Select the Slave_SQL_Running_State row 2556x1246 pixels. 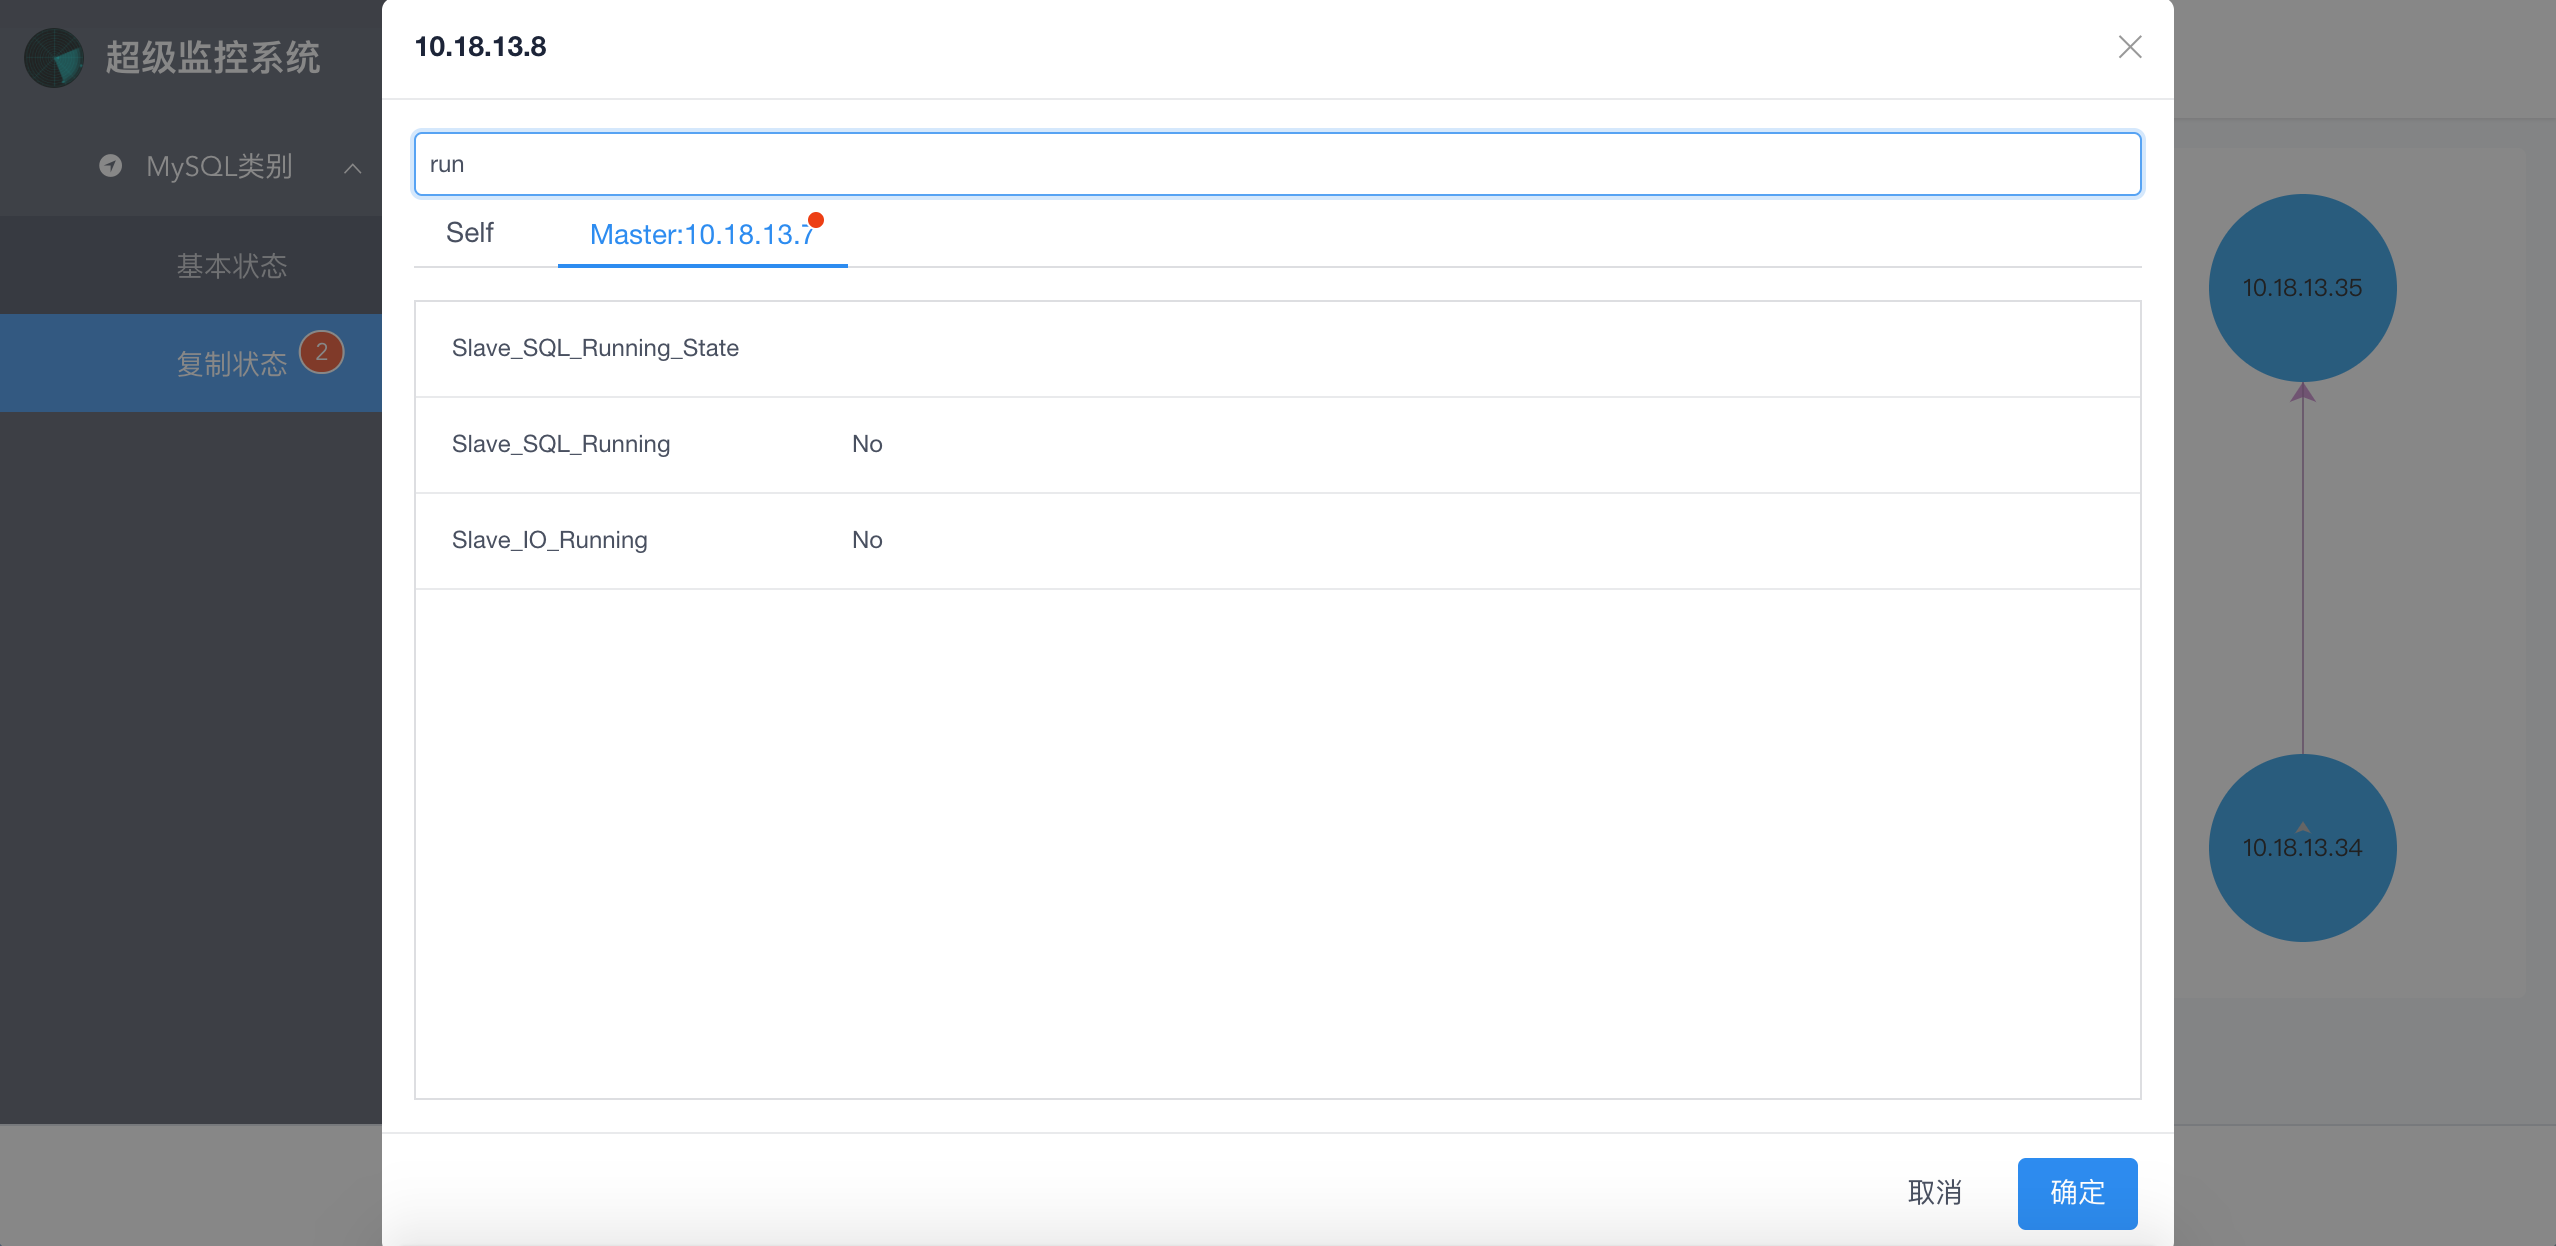point(595,348)
